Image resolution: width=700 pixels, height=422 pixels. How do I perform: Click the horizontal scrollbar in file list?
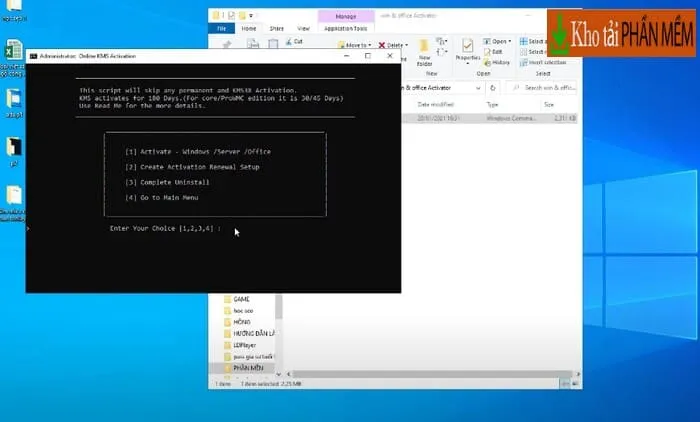tap(432, 374)
